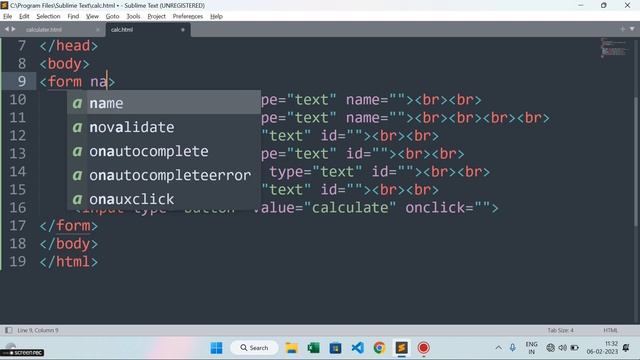The width and height of the screenshot is (640, 360).
Task: Open HTML syntax selector in status bar
Action: [611, 330]
